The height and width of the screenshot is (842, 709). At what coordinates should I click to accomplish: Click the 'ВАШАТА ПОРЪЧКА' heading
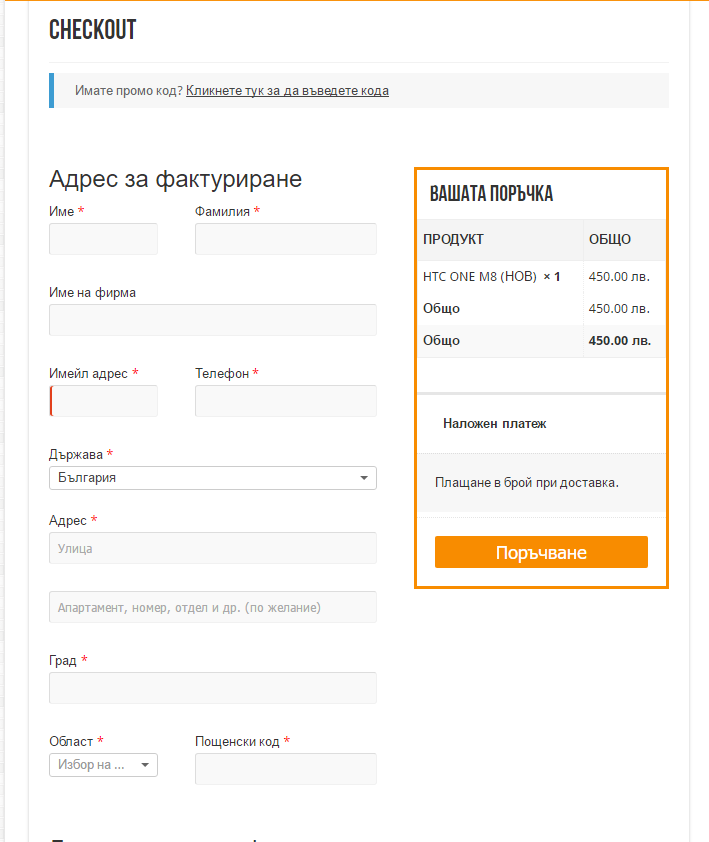[491, 194]
